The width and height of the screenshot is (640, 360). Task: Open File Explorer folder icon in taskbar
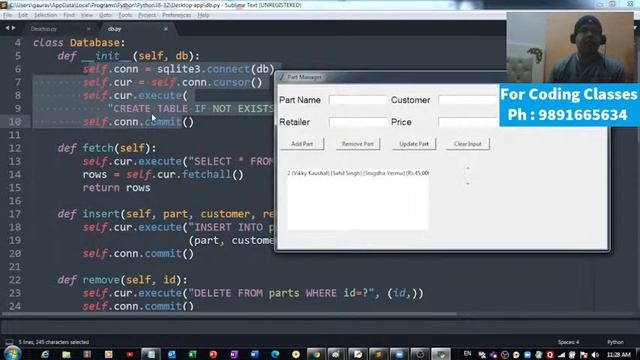coord(66,354)
